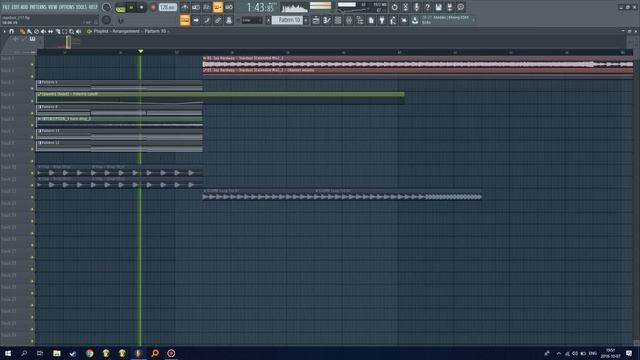Click the Stop button in transport
This screenshot has height=360, width=640.
click(142, 7)
